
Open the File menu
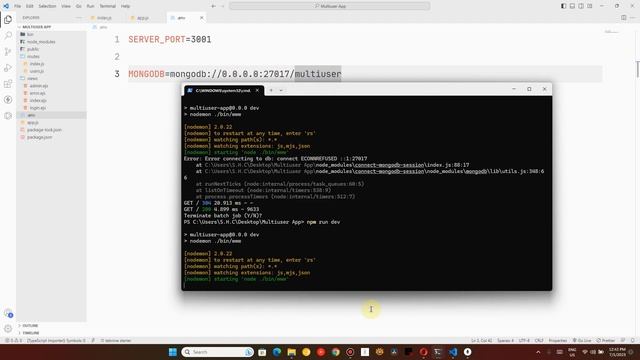(x=18, y=6)
